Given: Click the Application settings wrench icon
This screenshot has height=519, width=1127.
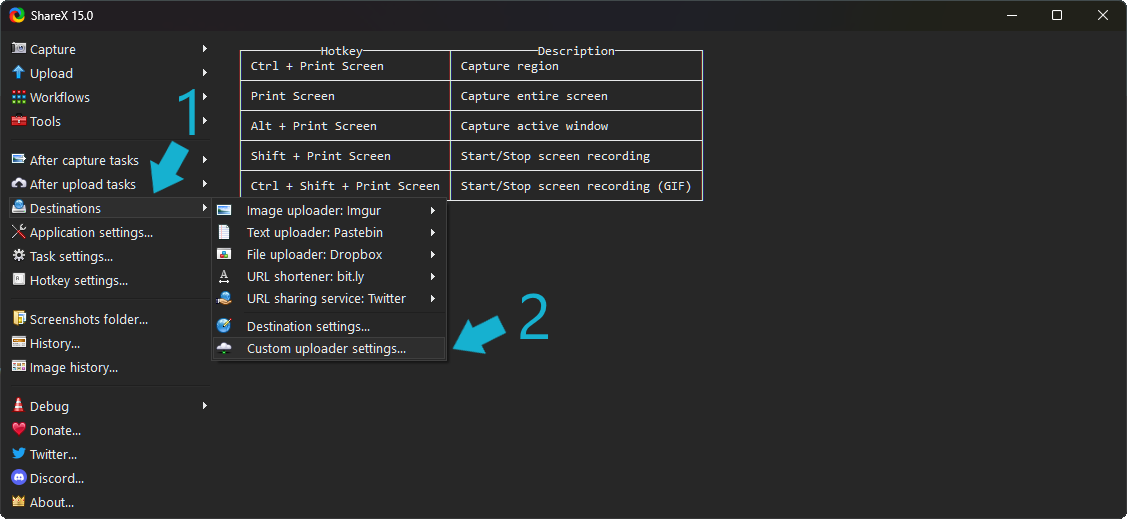Looking at the screenshot, I should tap(19, 231).
